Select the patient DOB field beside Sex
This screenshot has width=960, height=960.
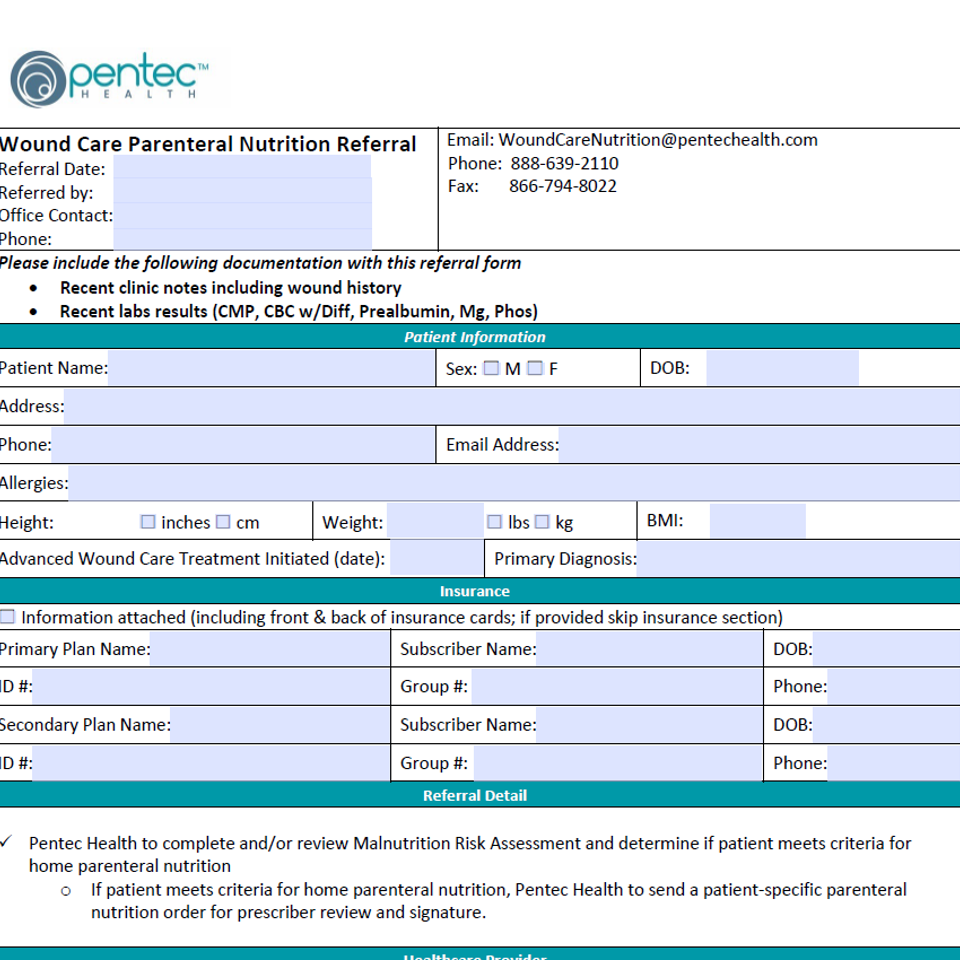pyautogui.click(x=782, y=368)
